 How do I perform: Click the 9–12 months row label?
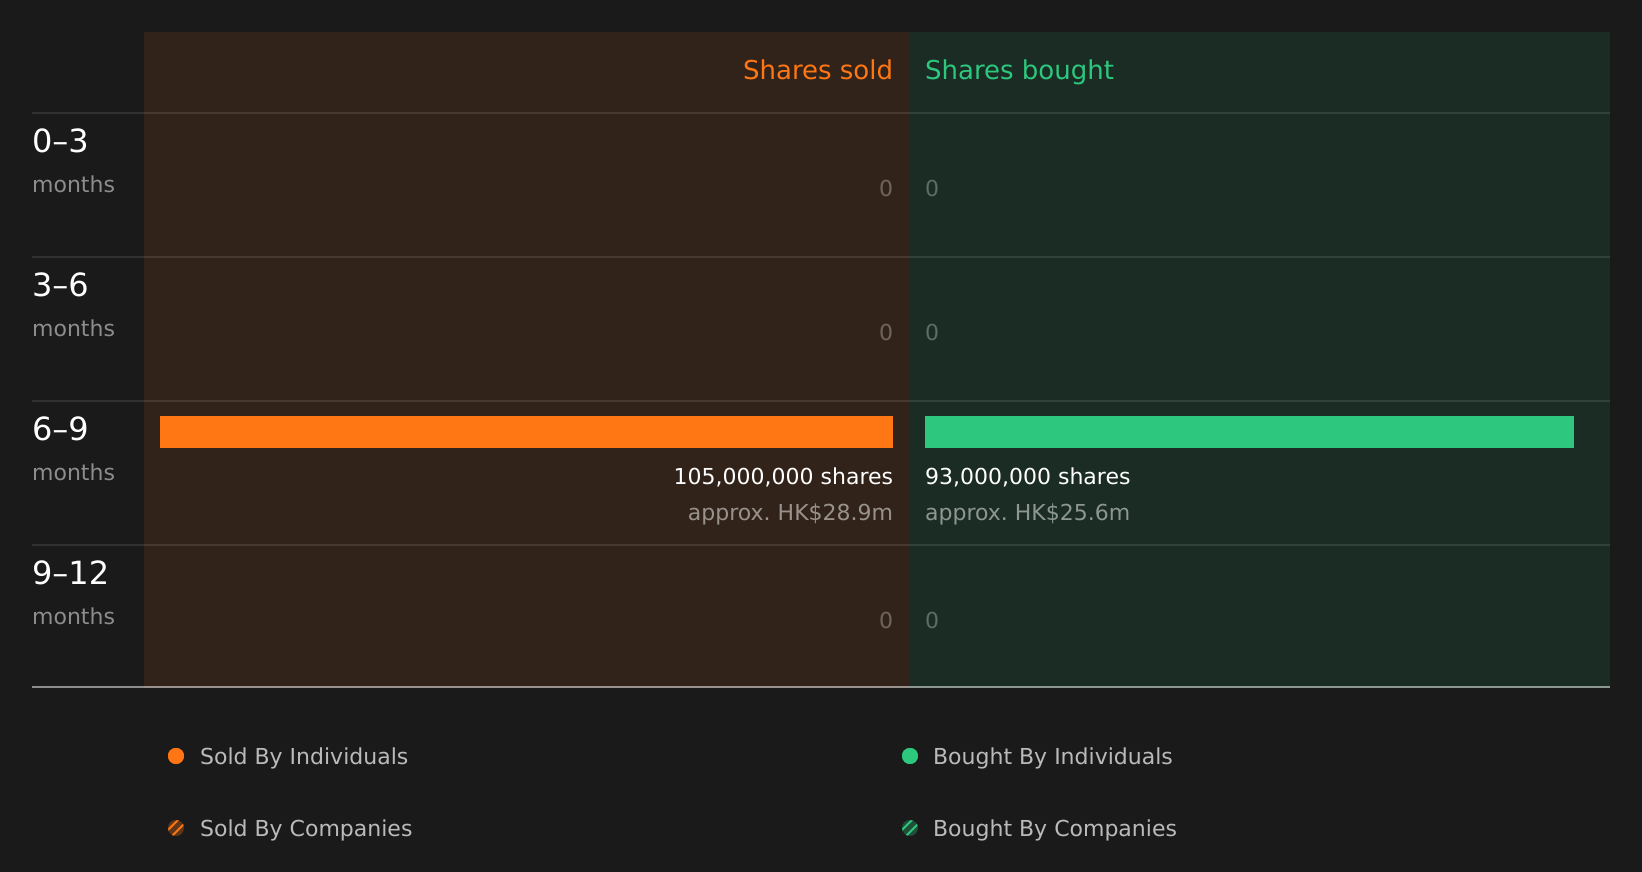click(73, 593)
